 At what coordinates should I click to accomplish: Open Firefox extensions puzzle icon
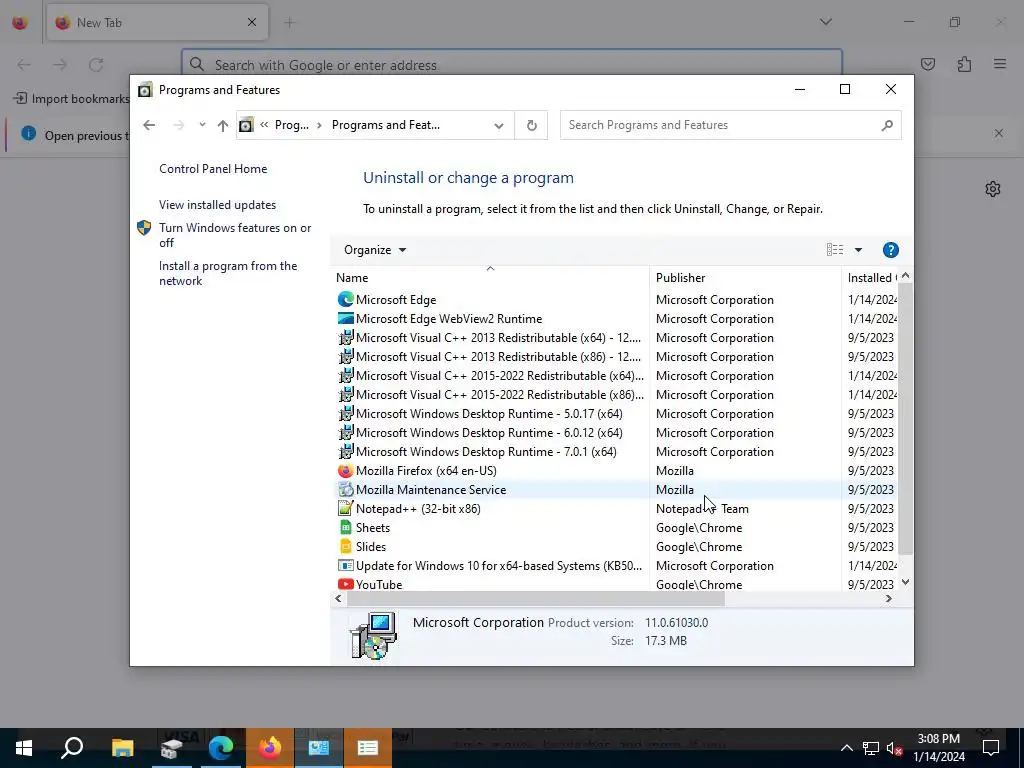pyautogui.click(x=964, y=64)
